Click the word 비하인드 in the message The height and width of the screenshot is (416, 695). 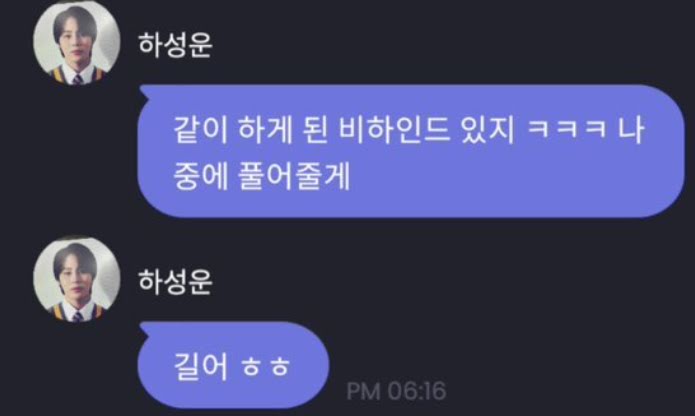(x=394, y=130)
